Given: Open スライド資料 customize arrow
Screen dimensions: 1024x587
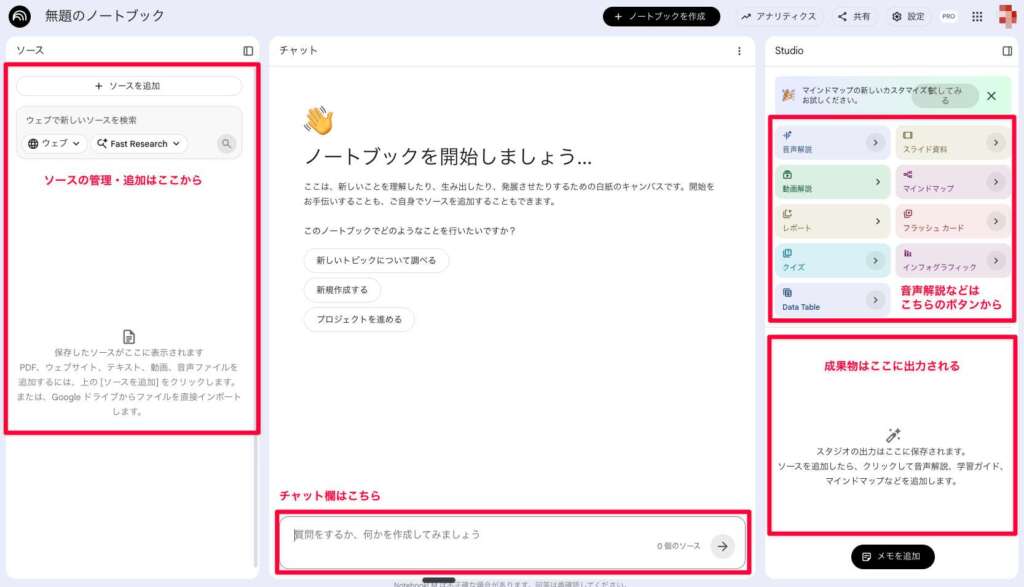Looking at the screenshot, I should [995, 142].
